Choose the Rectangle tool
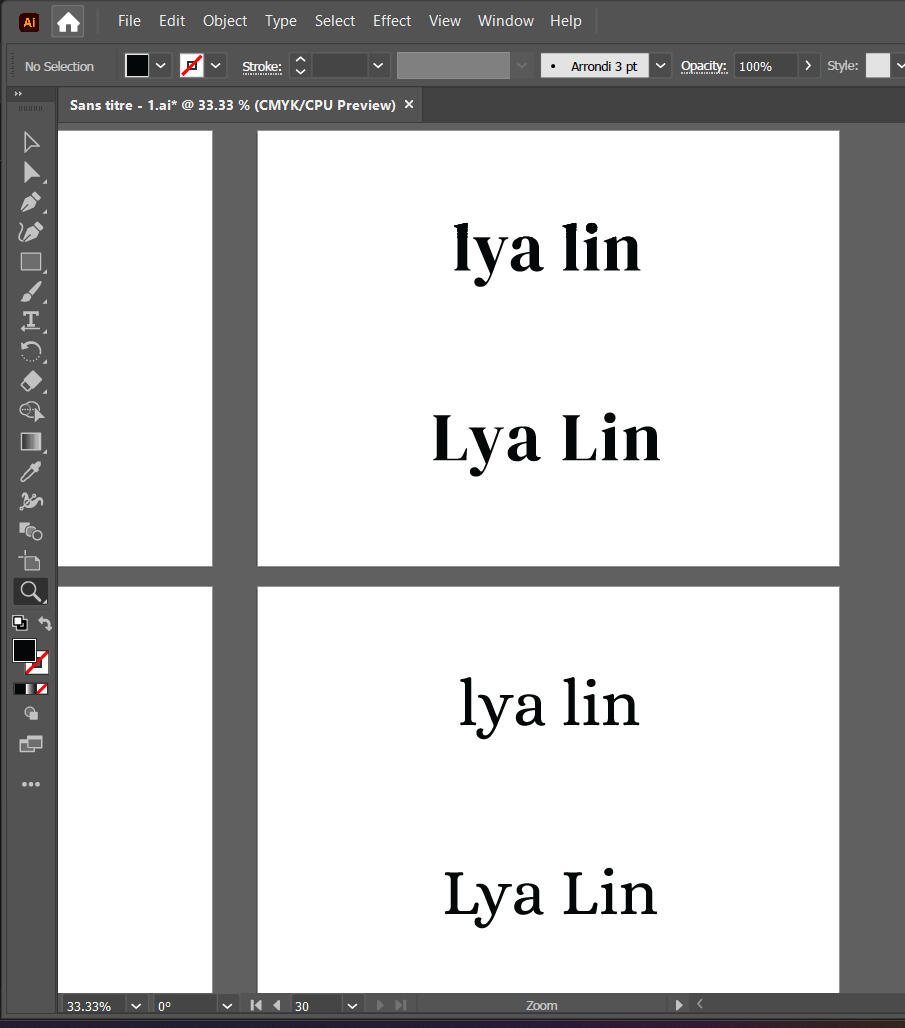The image size is (905, 1028). [x=31, y=262]
